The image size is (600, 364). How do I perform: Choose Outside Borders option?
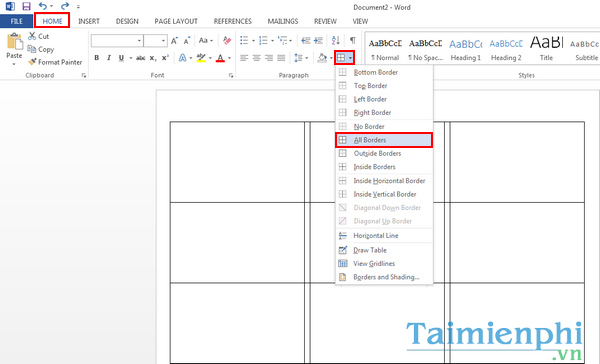(x=384, y=153)
